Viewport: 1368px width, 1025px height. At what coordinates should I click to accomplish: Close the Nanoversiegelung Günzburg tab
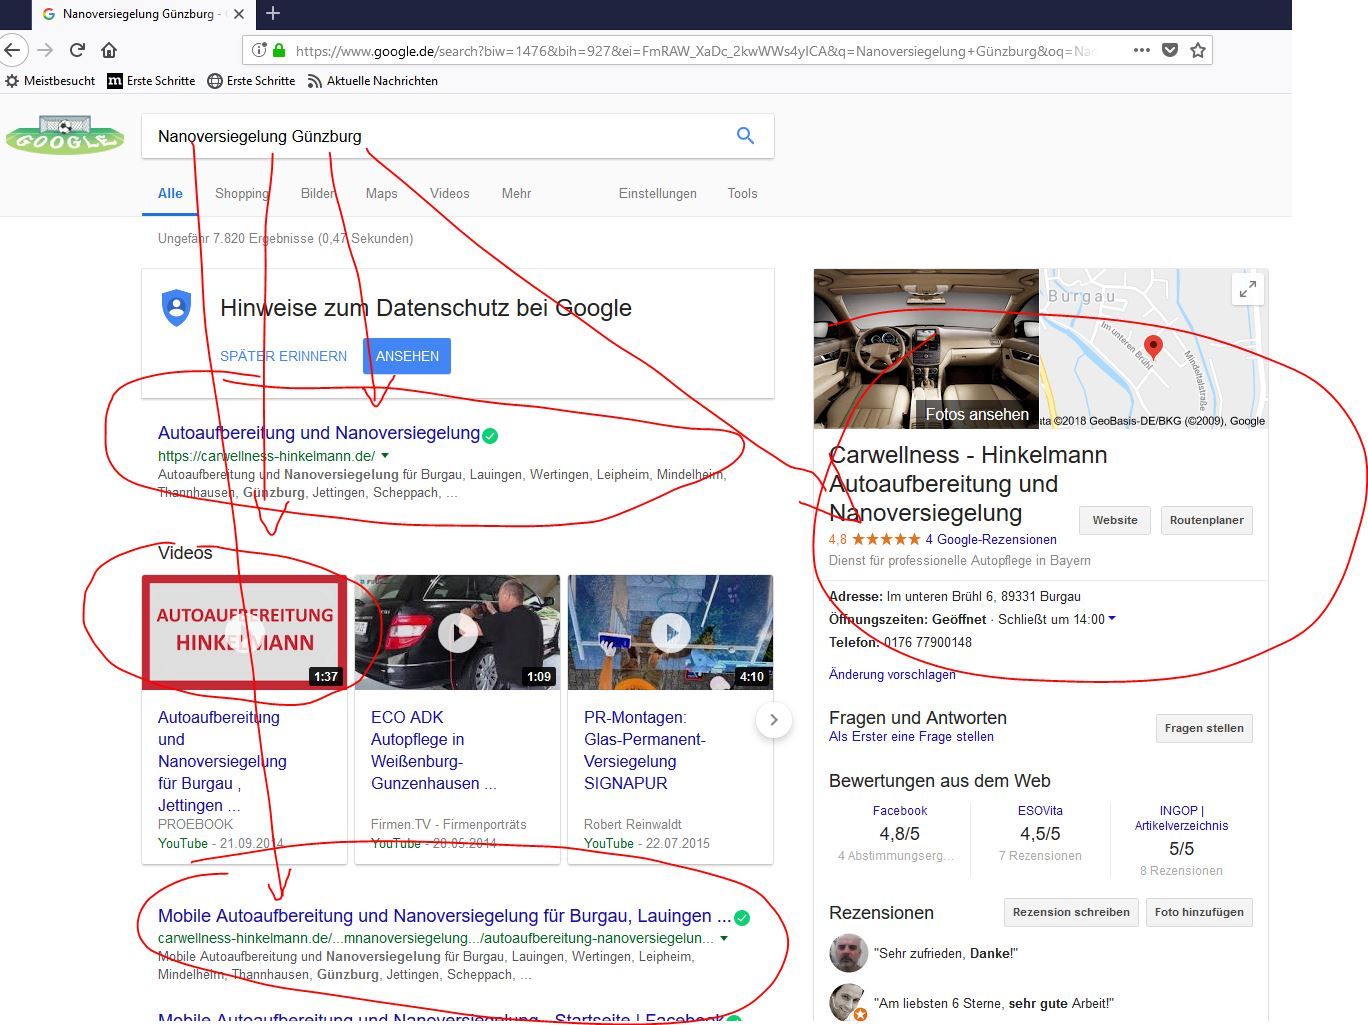tap(238, 14)
